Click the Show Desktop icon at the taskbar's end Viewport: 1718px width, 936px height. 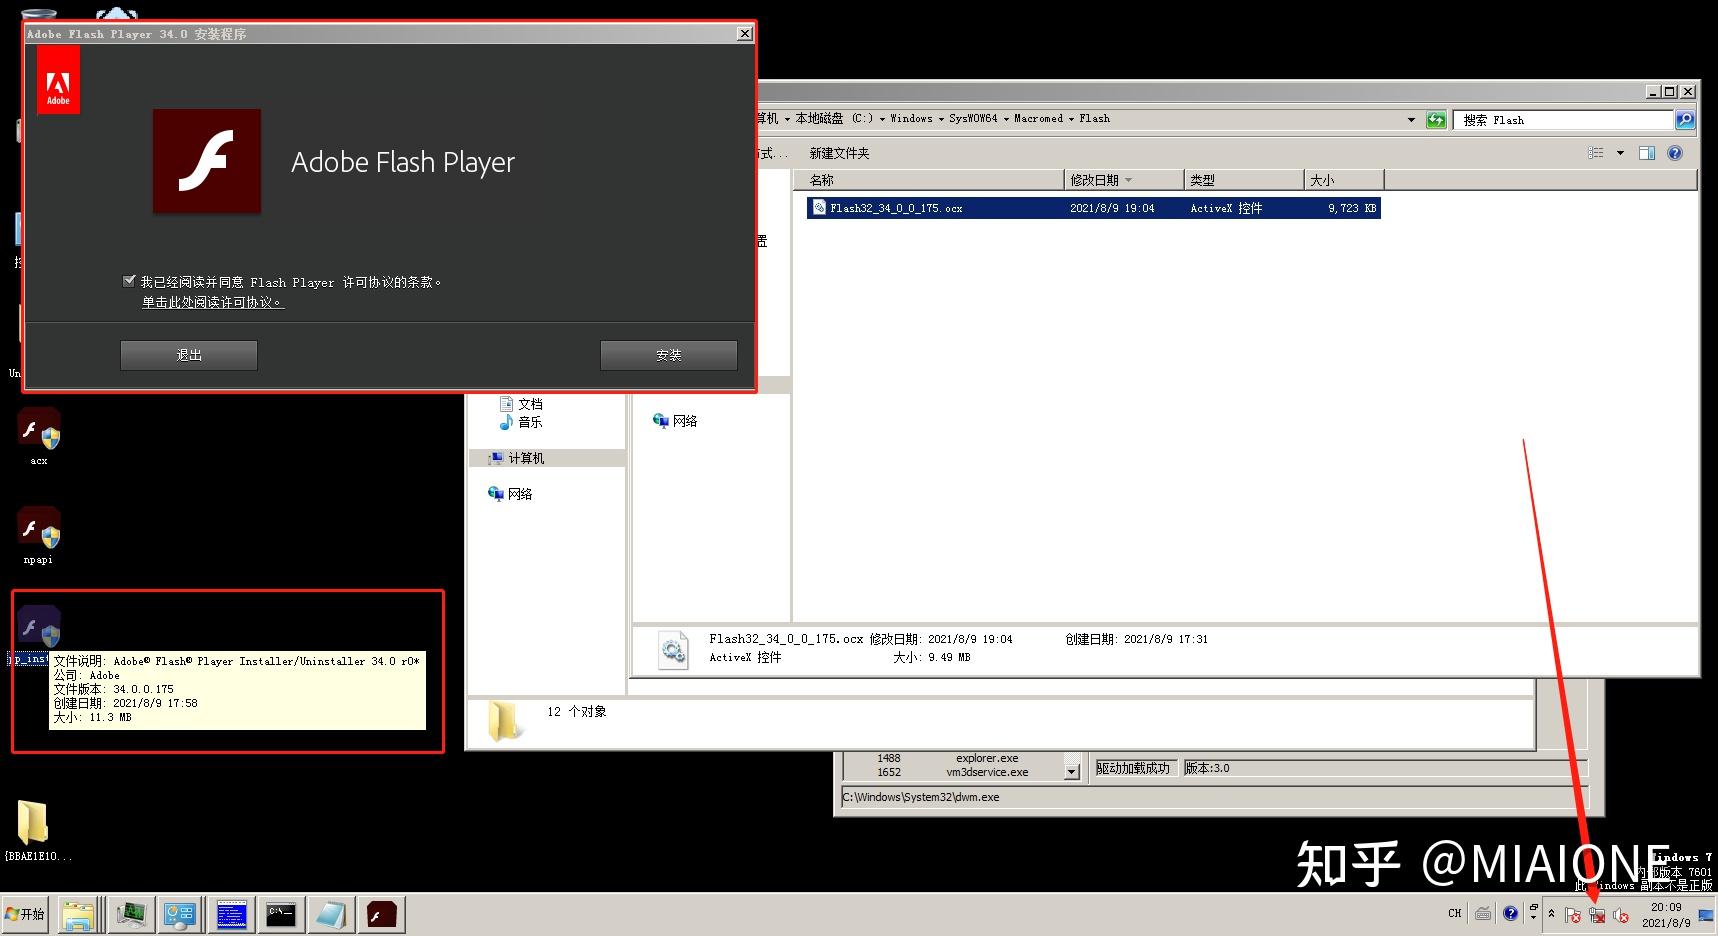tap(1706, 914)
